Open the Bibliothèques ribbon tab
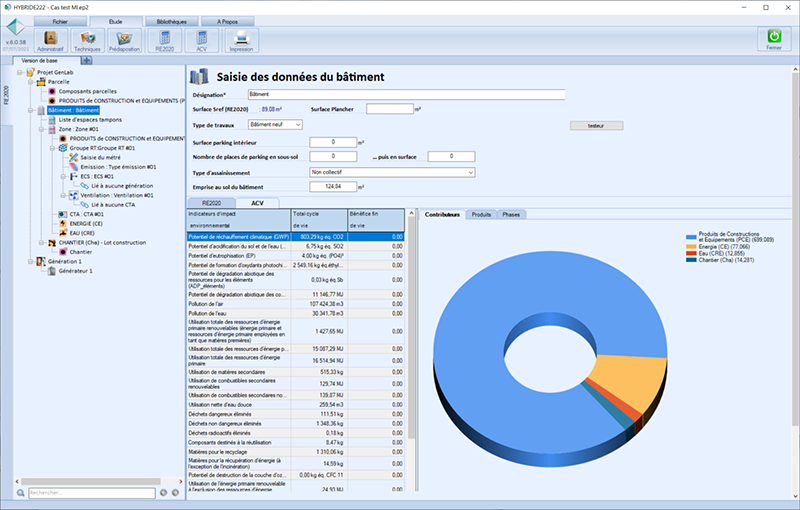Screen dimensions: 800x510 coord(171,21)
